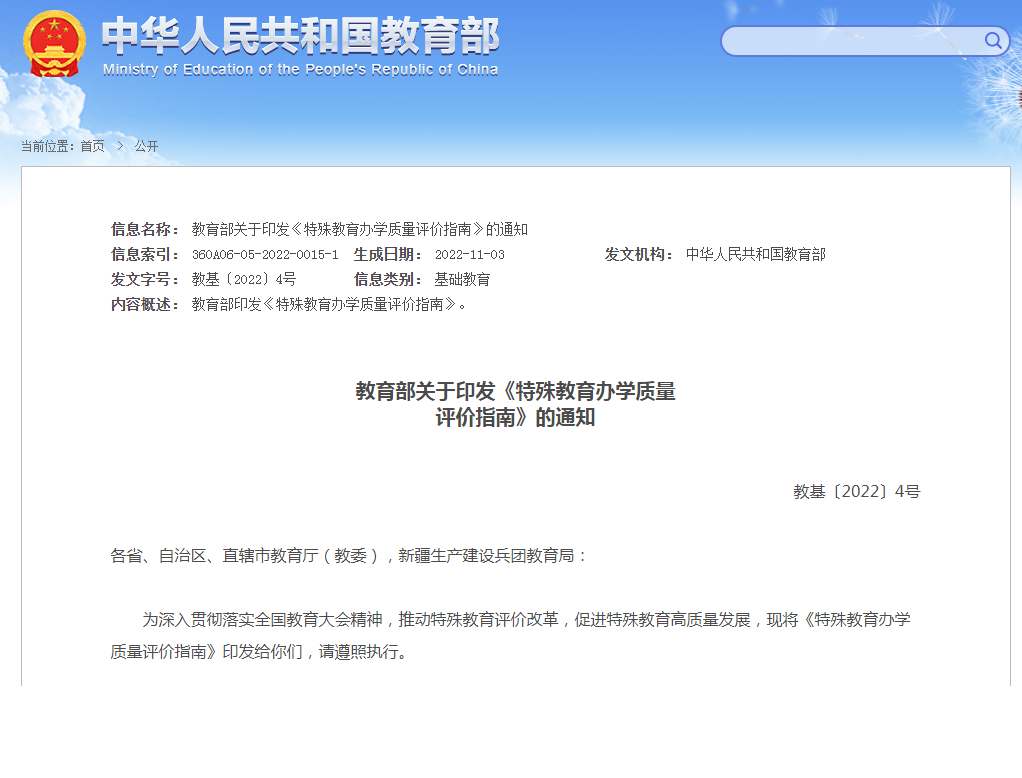Click the generation date 2022-11-03
The height and width of the screenshot is (778, 1022).
[x=469, y=254]
